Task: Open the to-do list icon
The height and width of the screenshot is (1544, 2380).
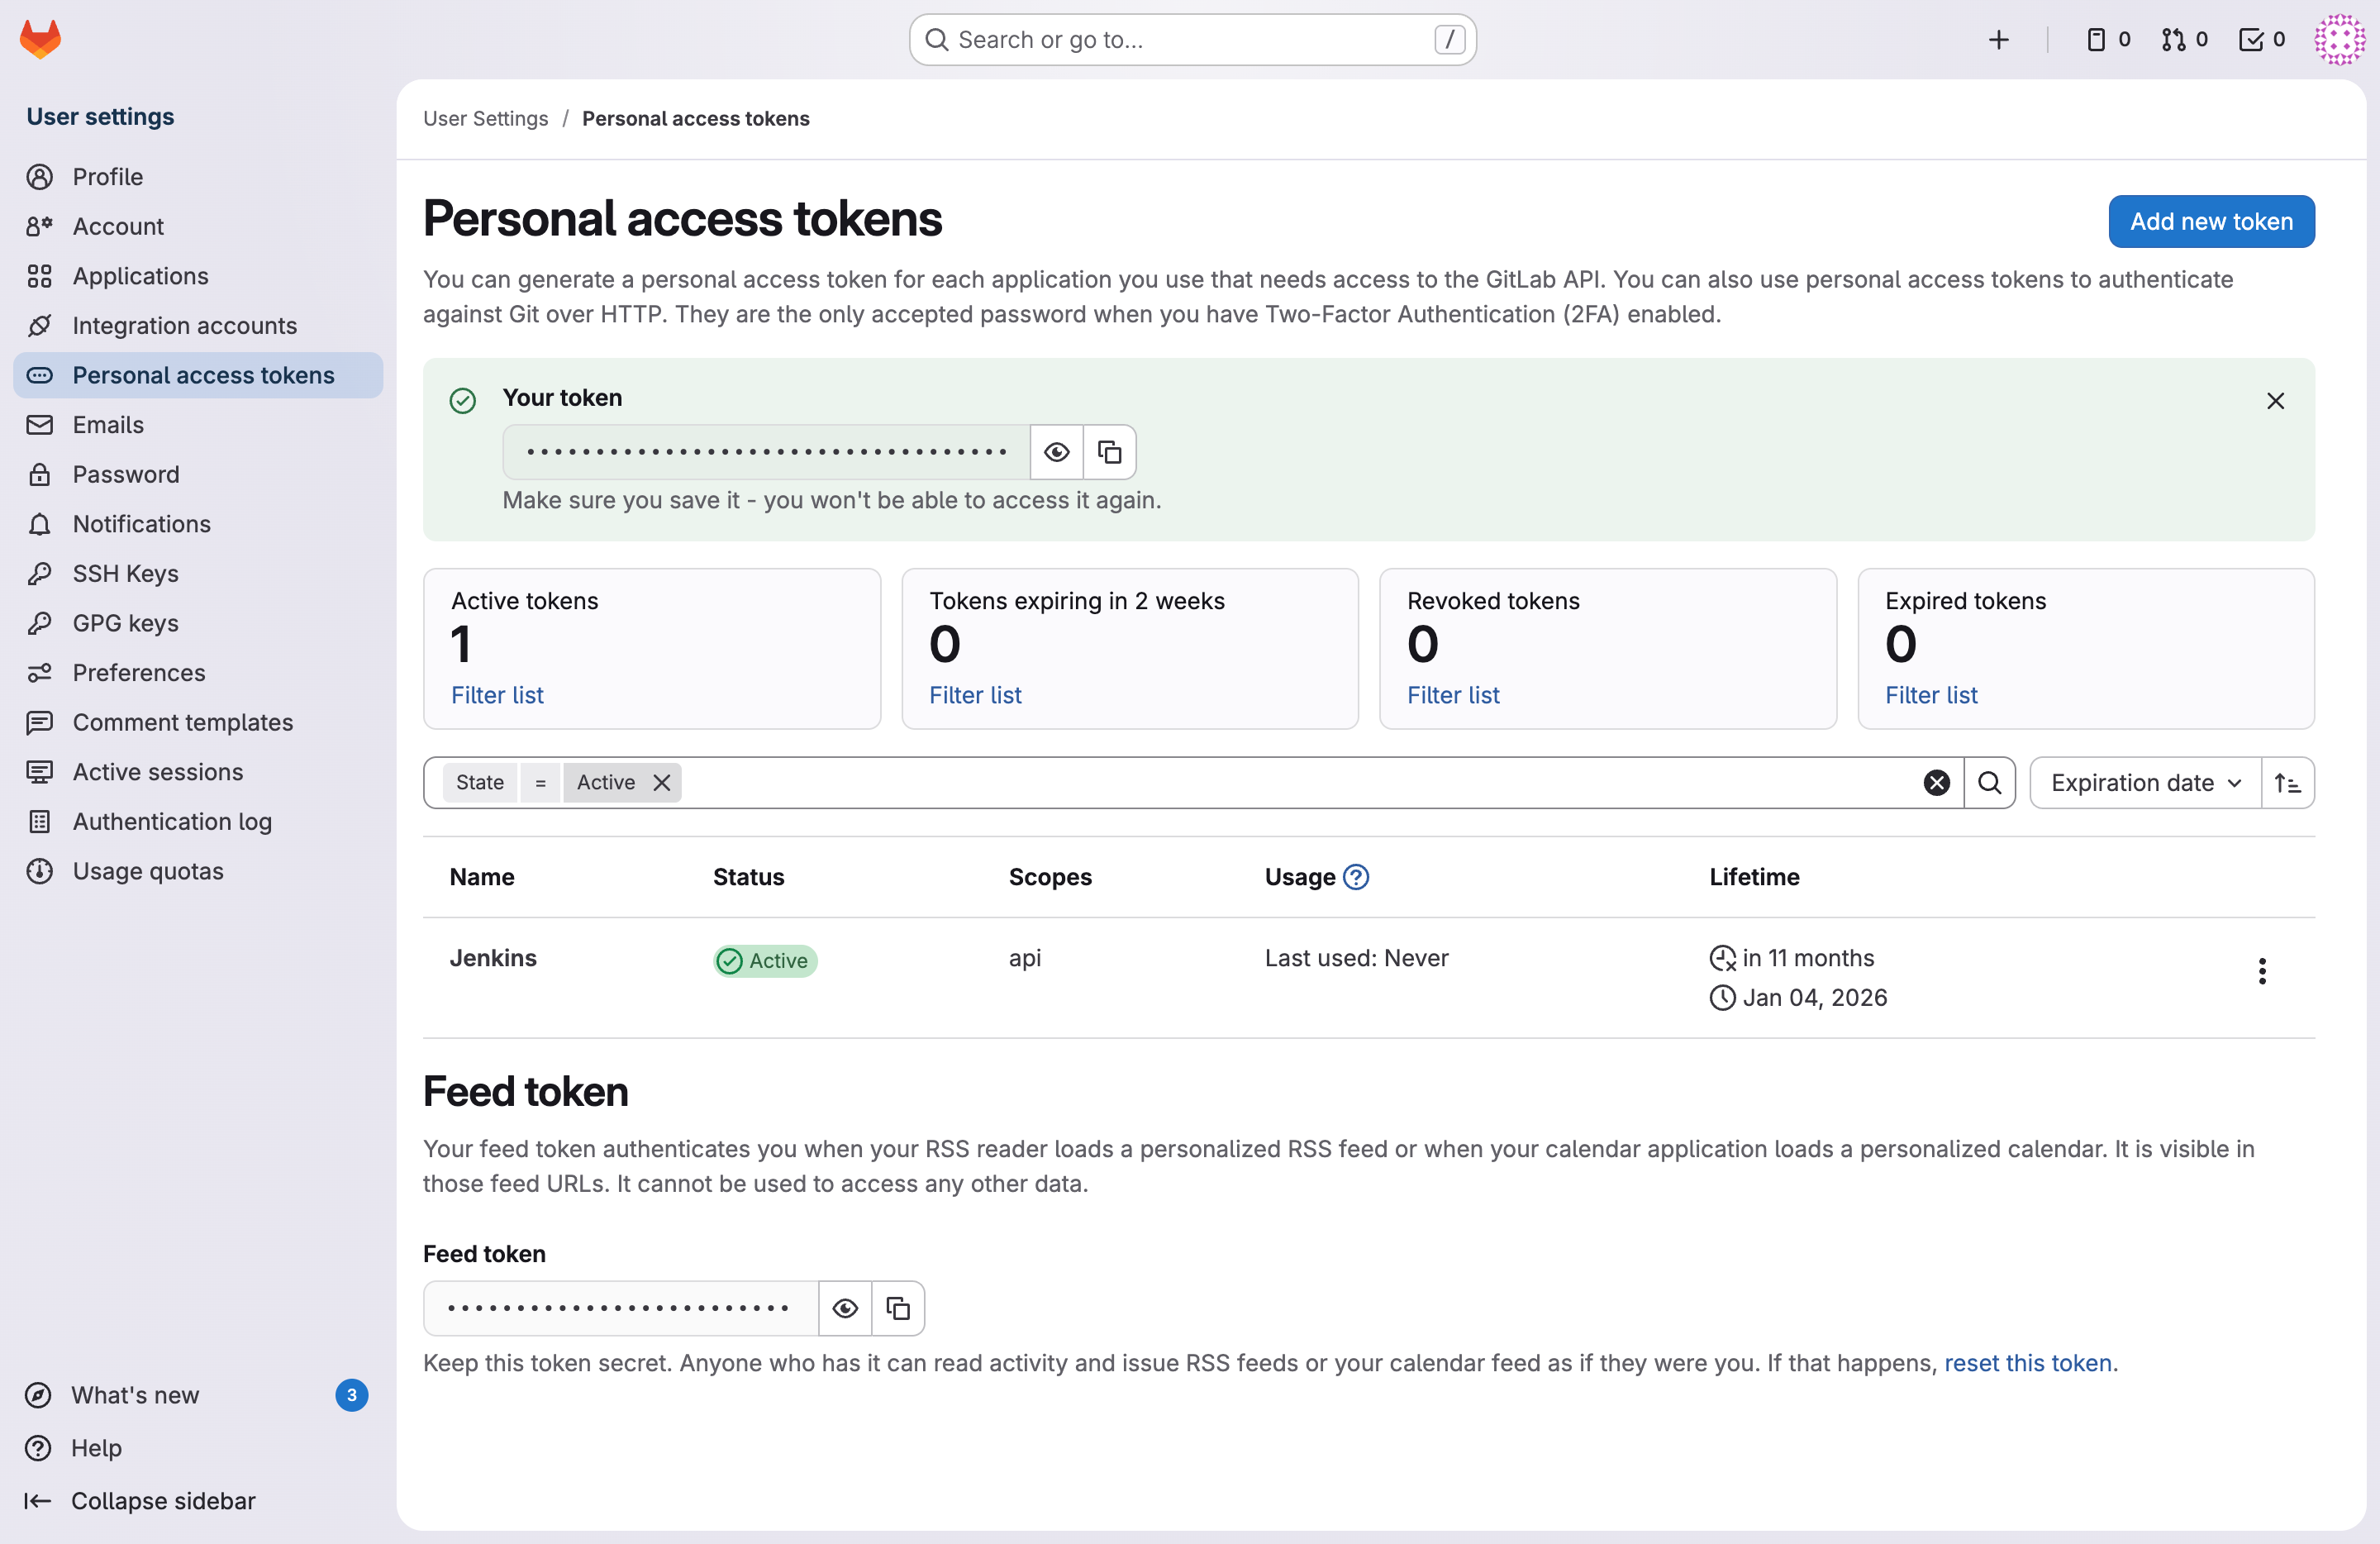Action: tap(2261, 39)
